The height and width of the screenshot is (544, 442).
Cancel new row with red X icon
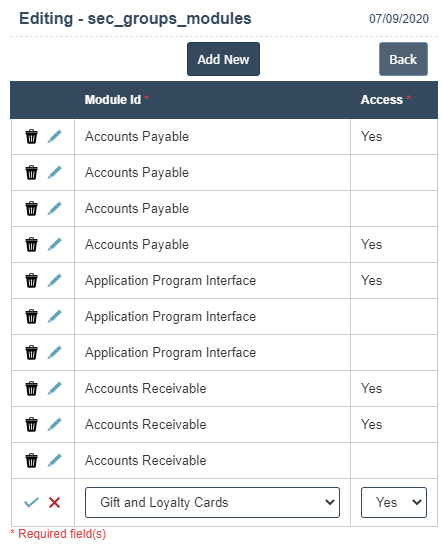(x=54, y=502)
